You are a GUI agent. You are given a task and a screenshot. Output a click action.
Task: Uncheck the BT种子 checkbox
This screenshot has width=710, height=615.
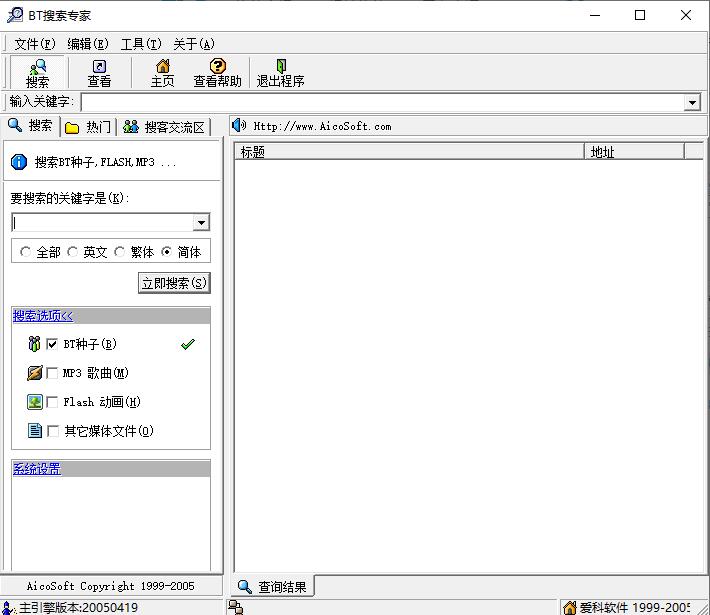pyautogui.click(x=52, y=344)
